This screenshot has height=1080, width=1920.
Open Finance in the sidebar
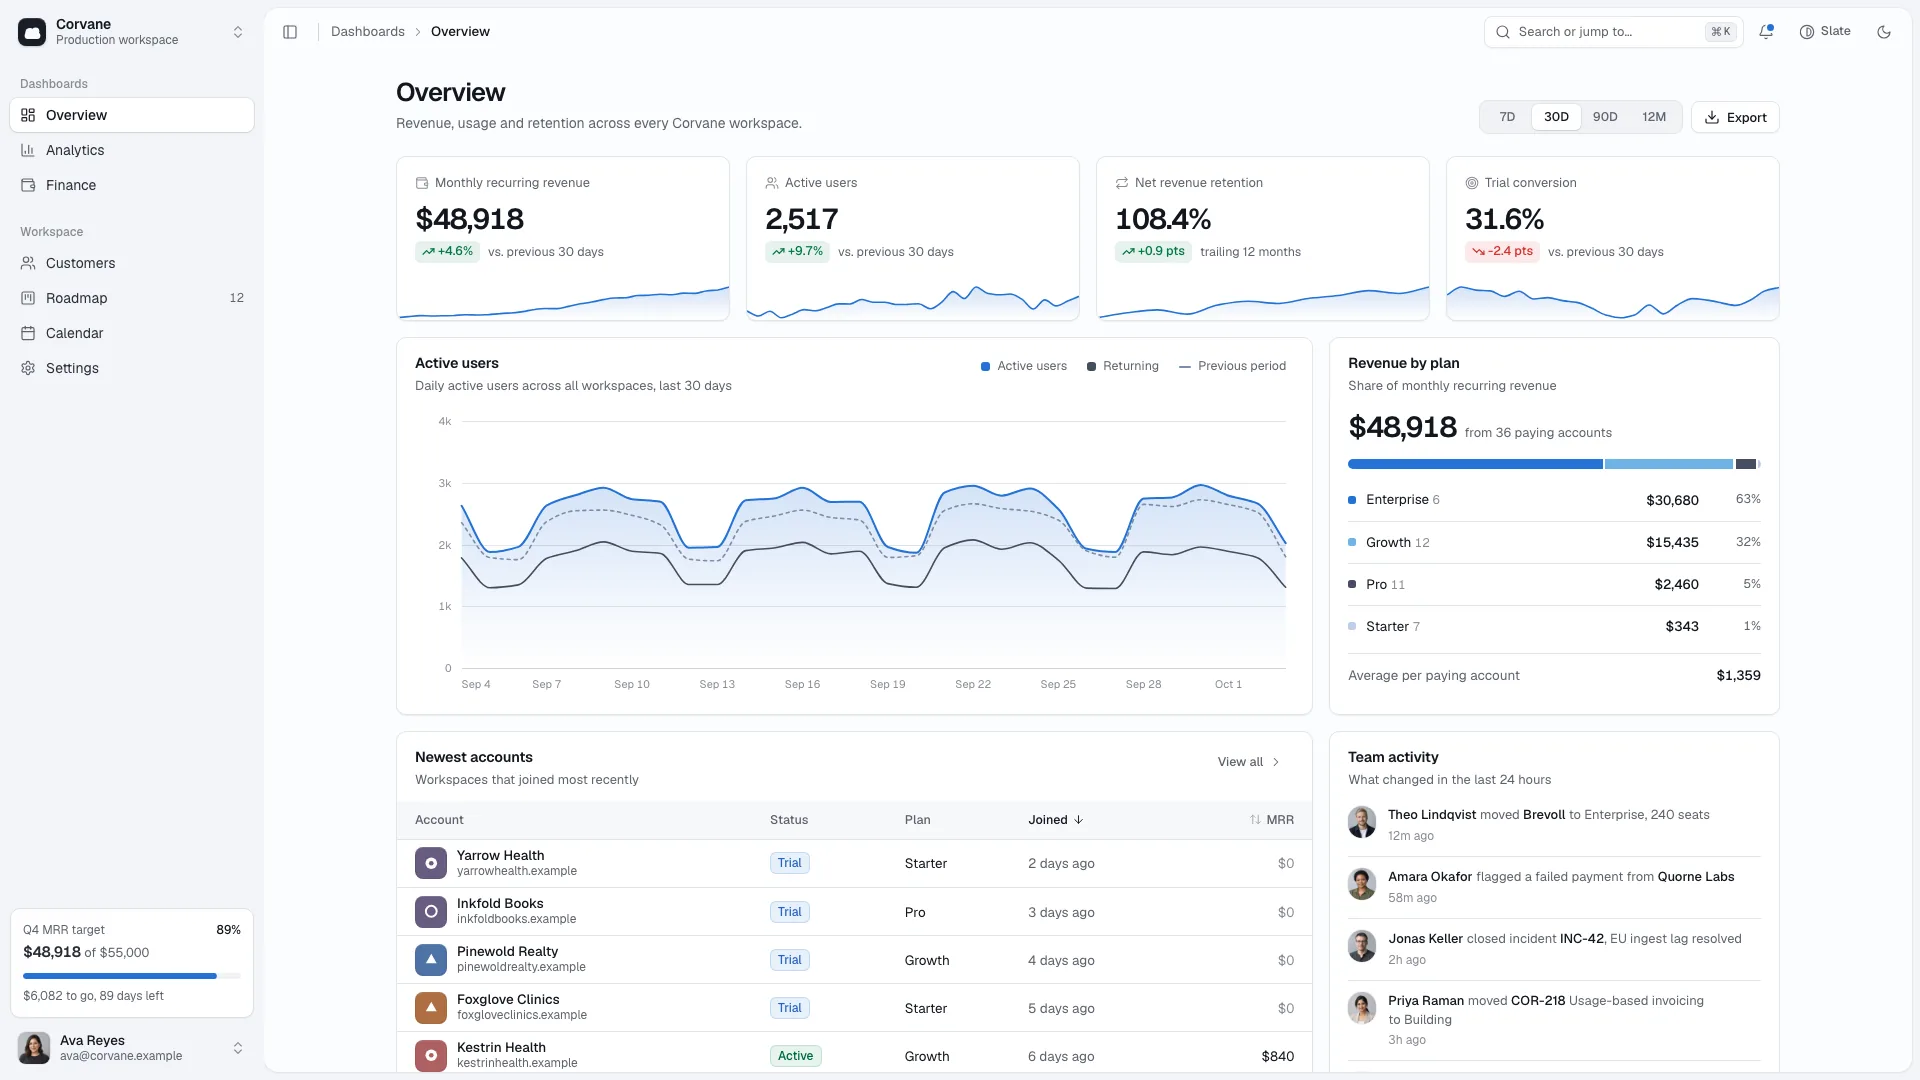pos(132,185)
